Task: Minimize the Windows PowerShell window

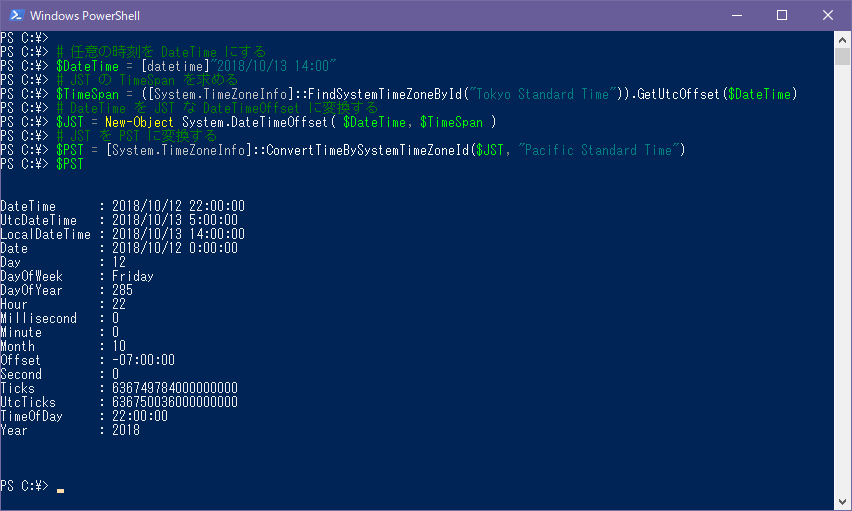Action: coord(737,15)
